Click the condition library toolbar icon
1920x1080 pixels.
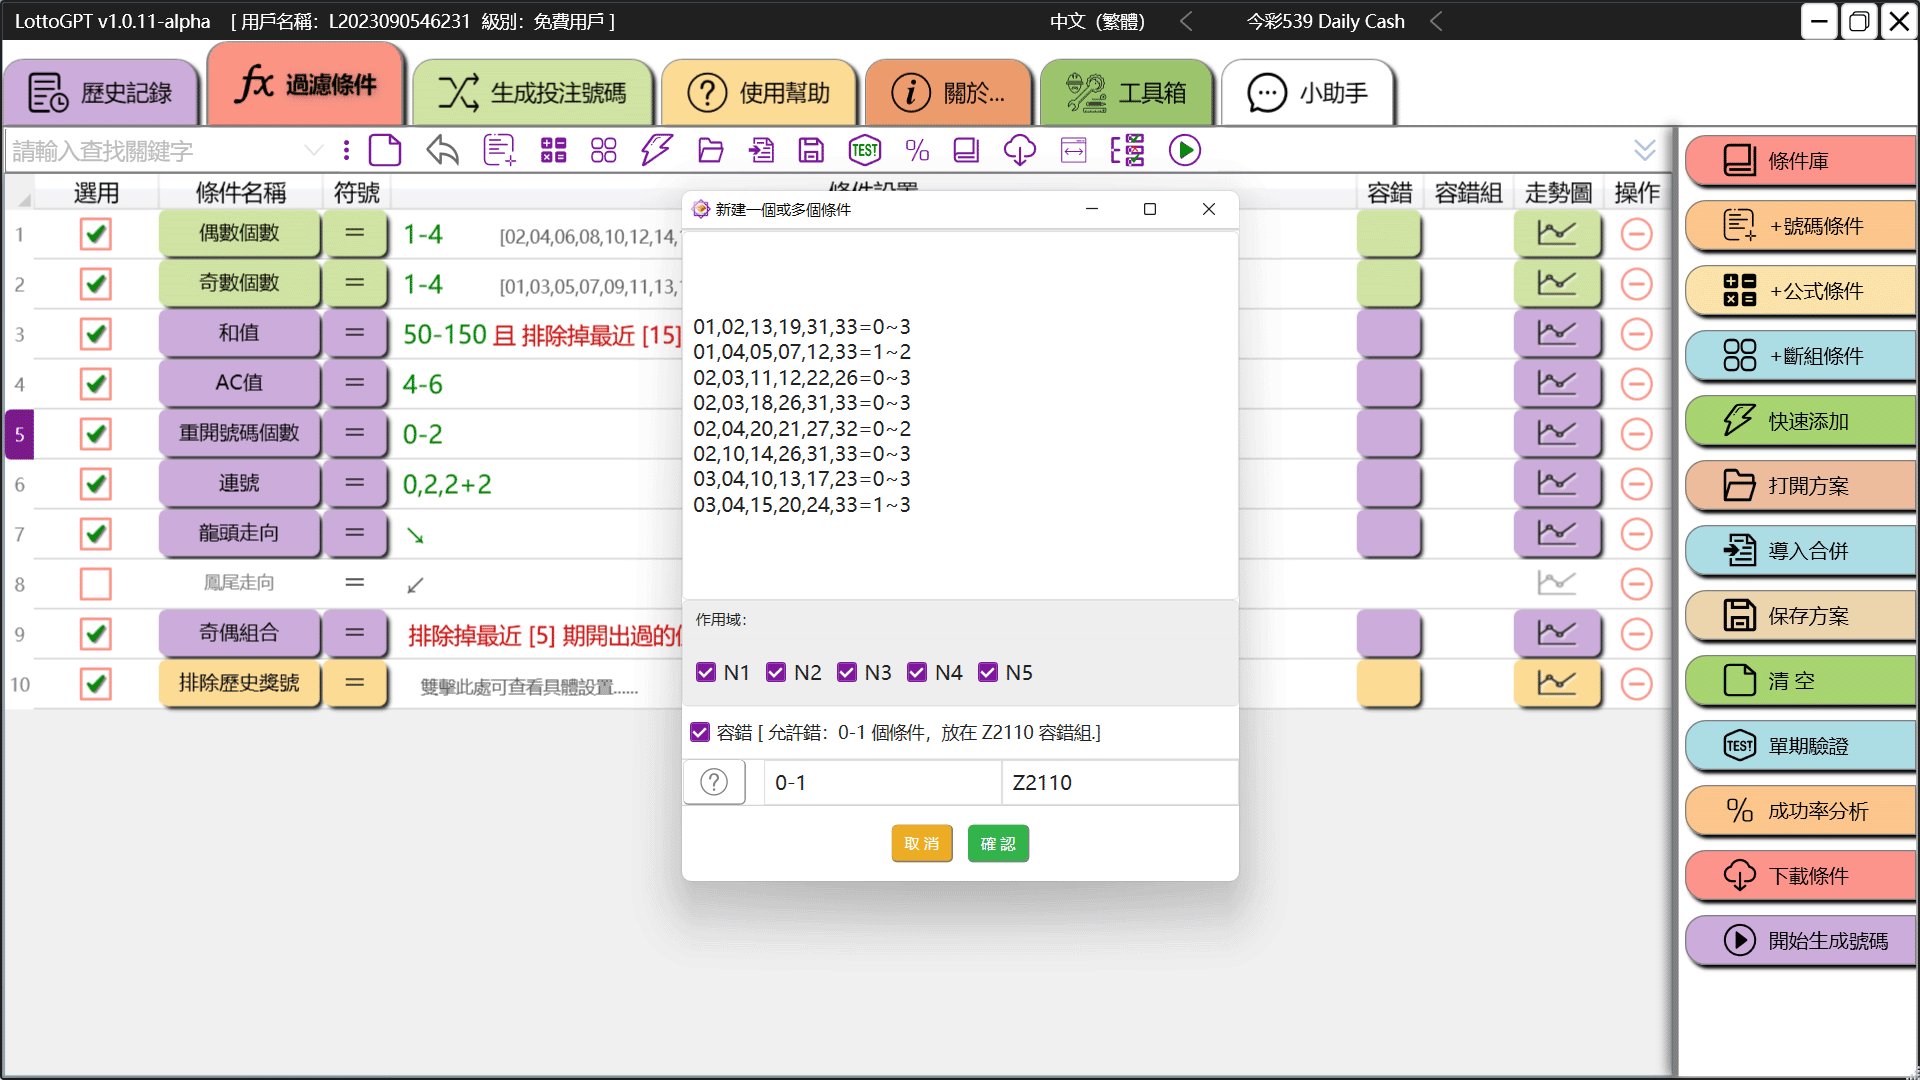[x=966, y=150]
